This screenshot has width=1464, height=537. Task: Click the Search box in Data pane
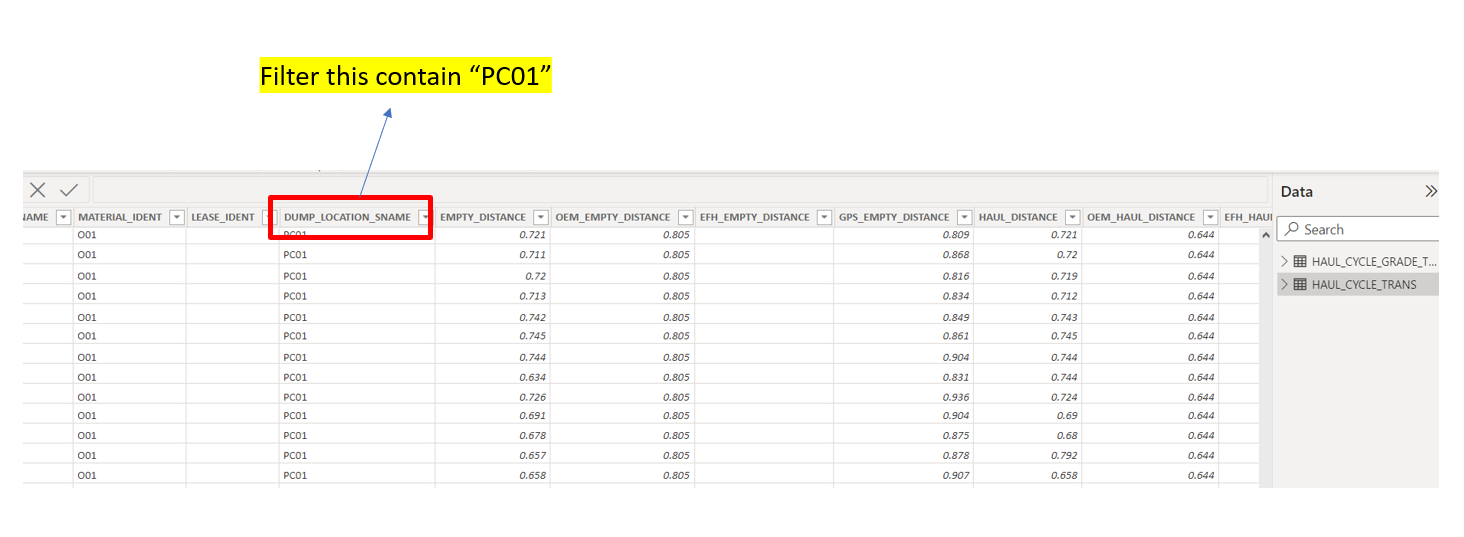[1358, 229]
